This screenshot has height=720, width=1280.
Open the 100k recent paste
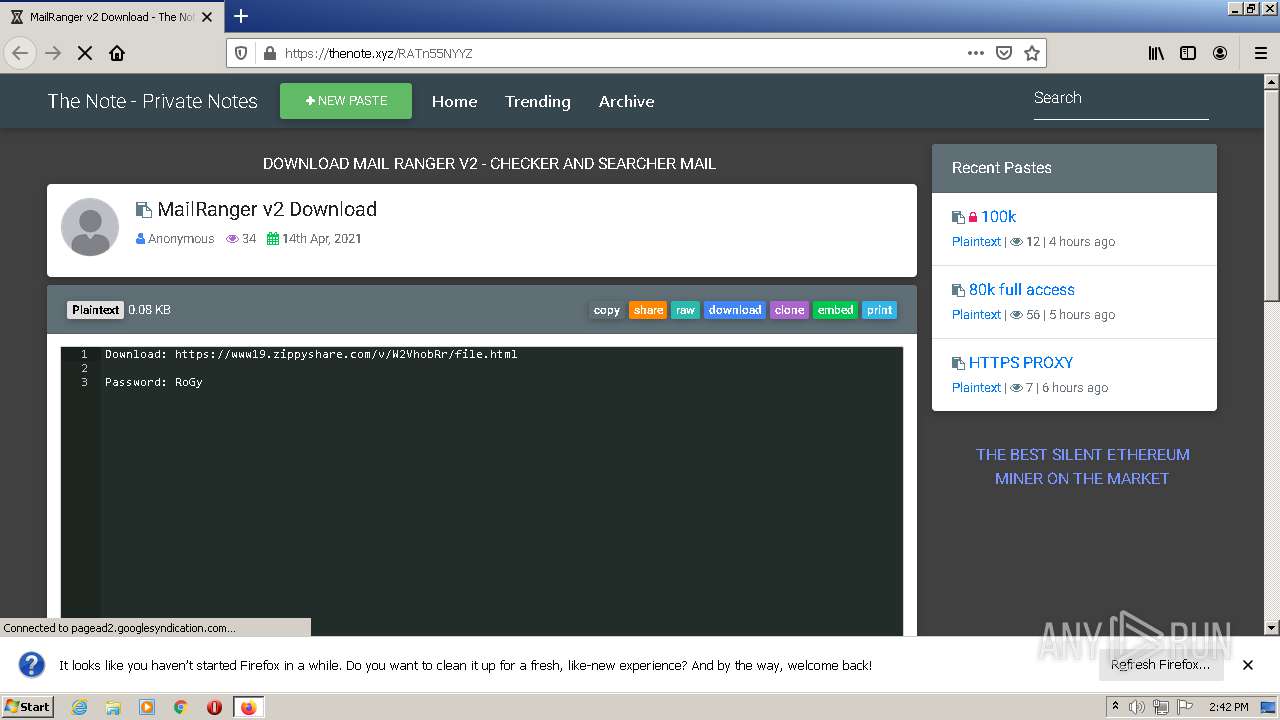click(998, 216)
